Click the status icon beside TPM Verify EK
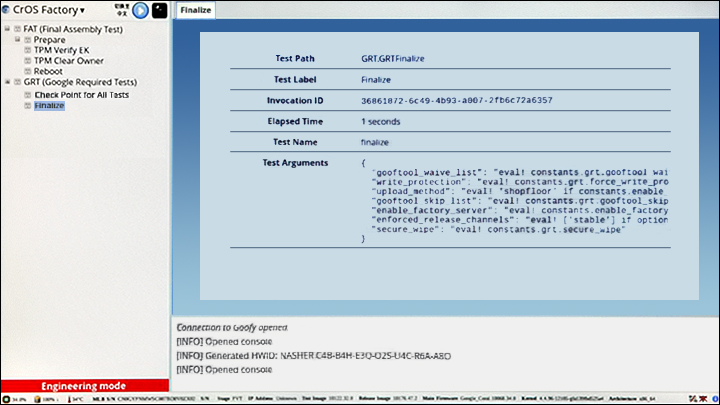The height and width of the screenshot is (405, 720). pos(28,50)
